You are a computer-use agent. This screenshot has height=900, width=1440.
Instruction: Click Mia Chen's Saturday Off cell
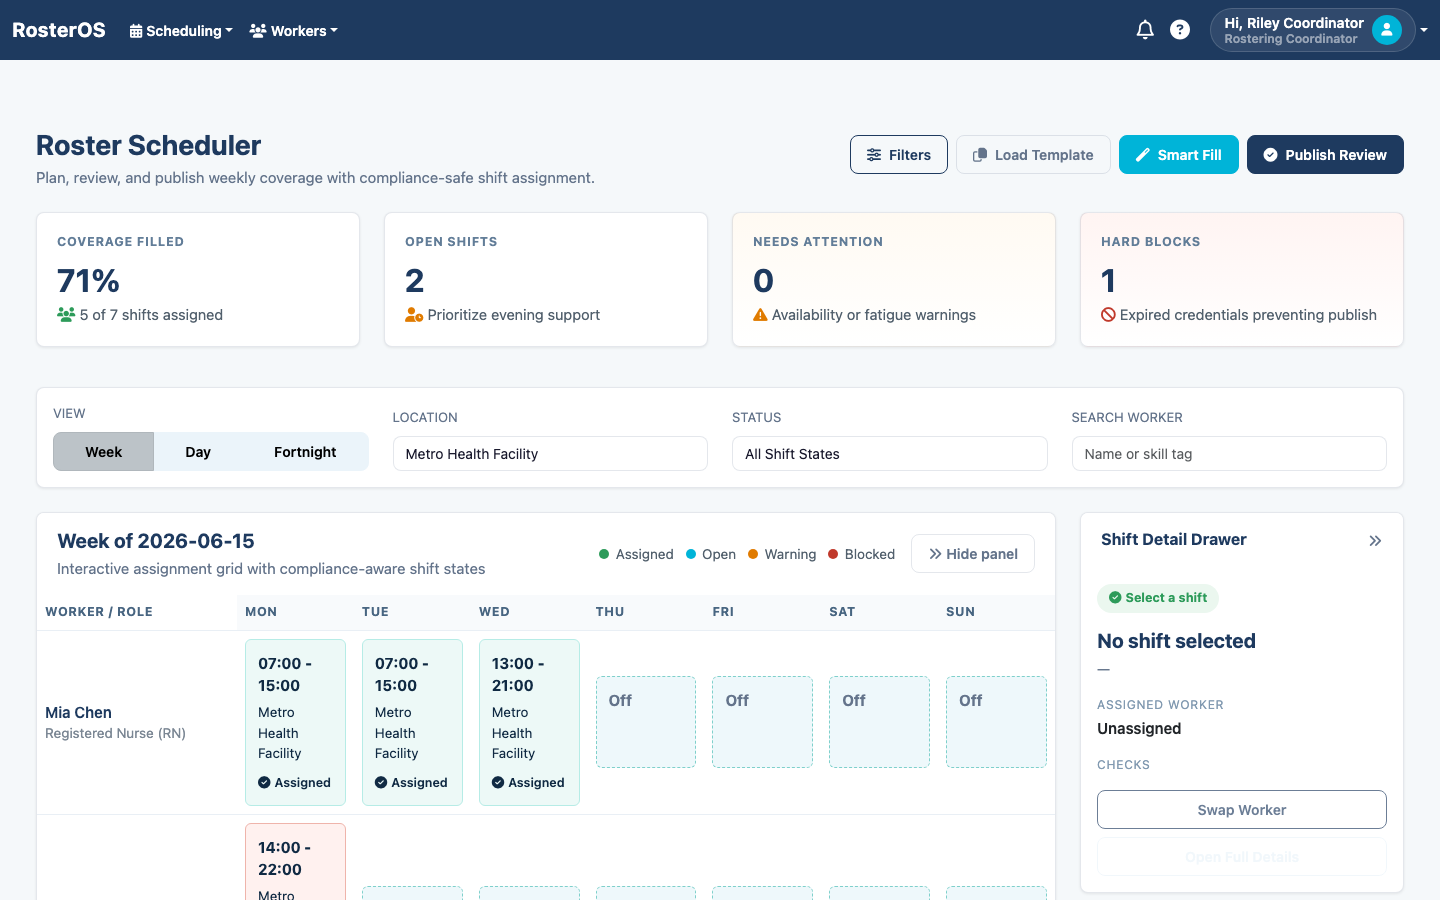click(x=879, y=722)
